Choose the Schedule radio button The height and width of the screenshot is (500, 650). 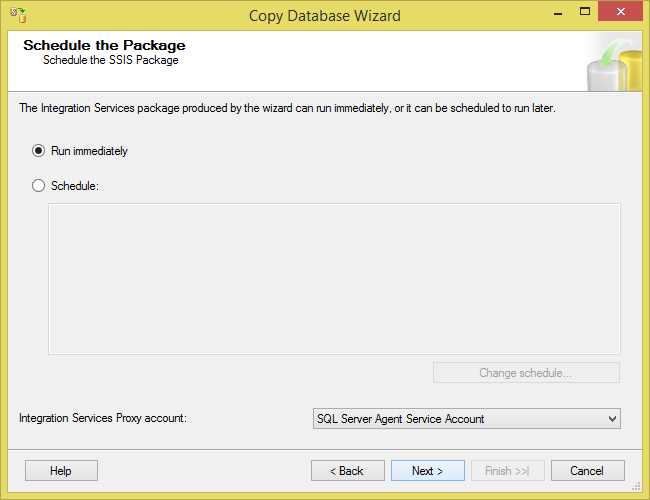pos(39,185)
